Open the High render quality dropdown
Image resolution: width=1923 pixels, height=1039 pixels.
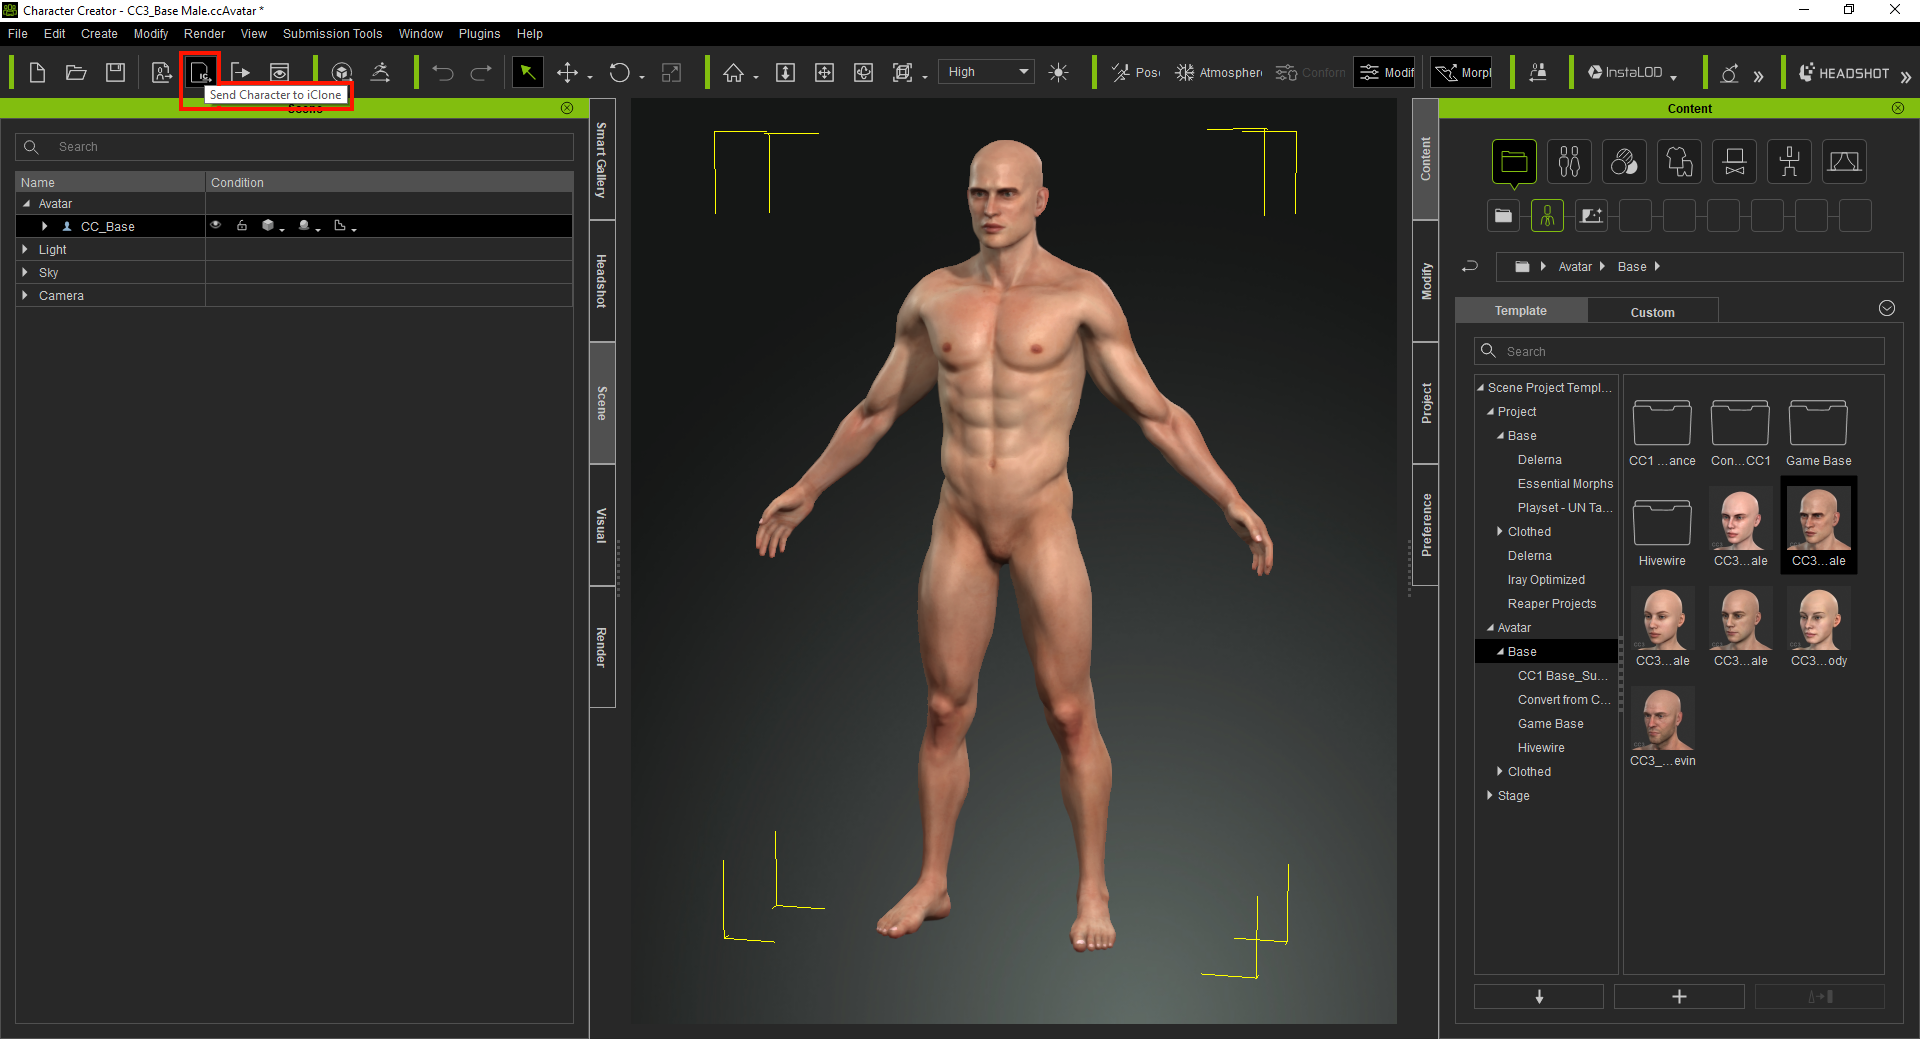click(x=986, y=72)
